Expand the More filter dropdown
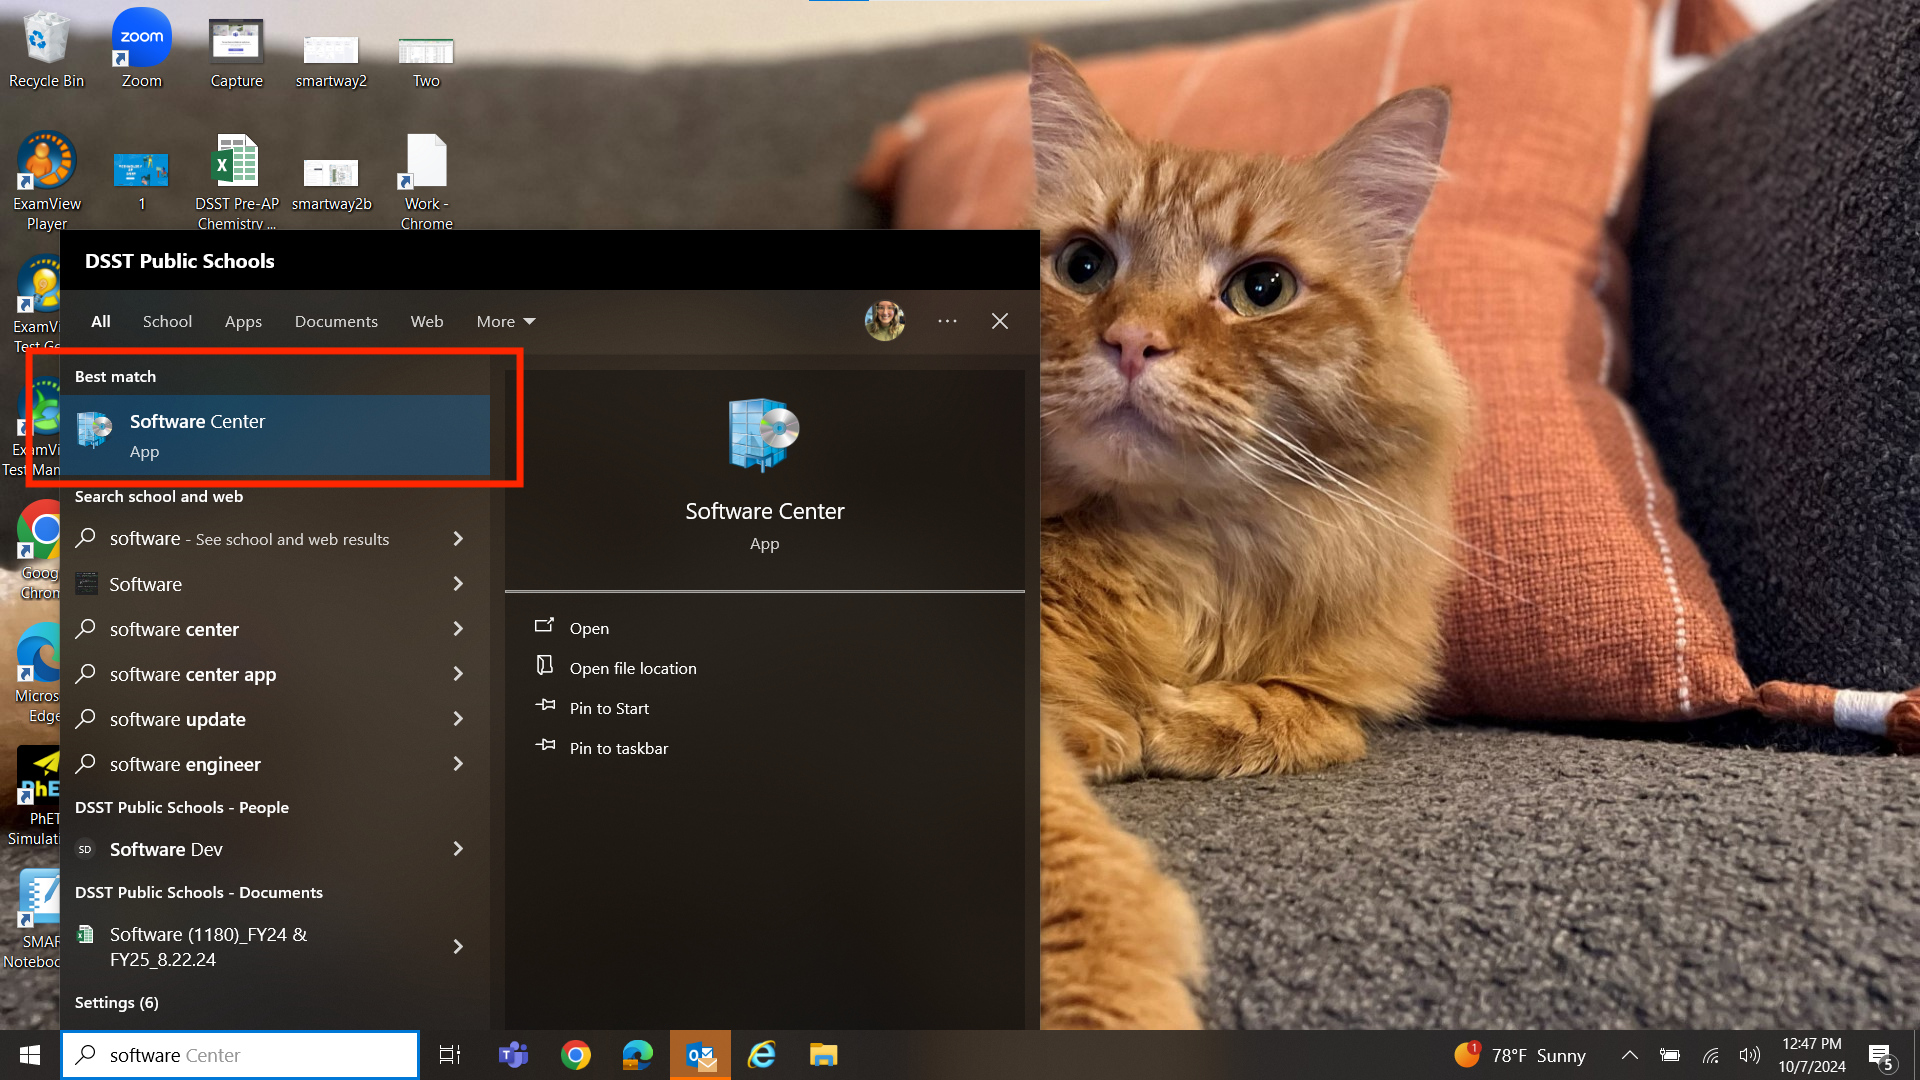Viewport: 1920px width, 1080px height. point(506,321)
